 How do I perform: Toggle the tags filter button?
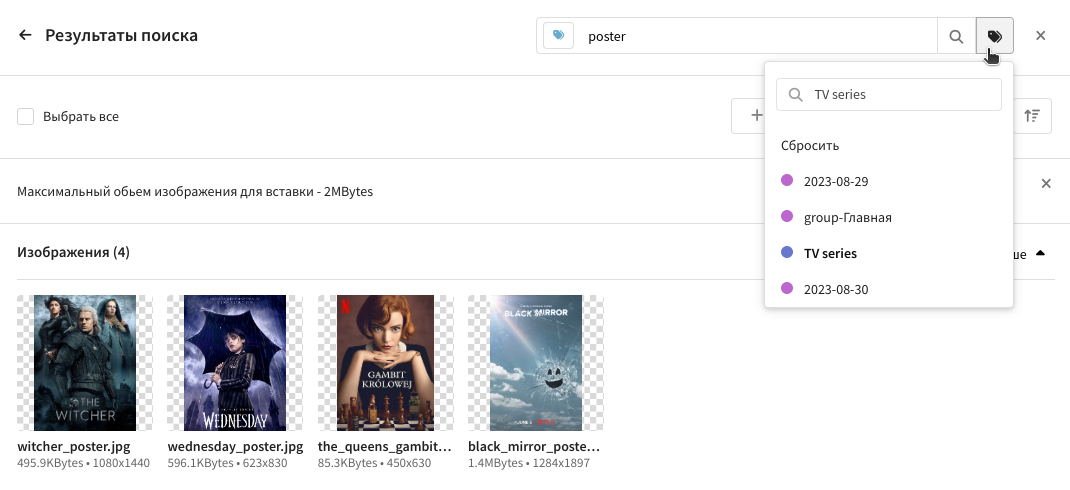[x=994, y=36]
